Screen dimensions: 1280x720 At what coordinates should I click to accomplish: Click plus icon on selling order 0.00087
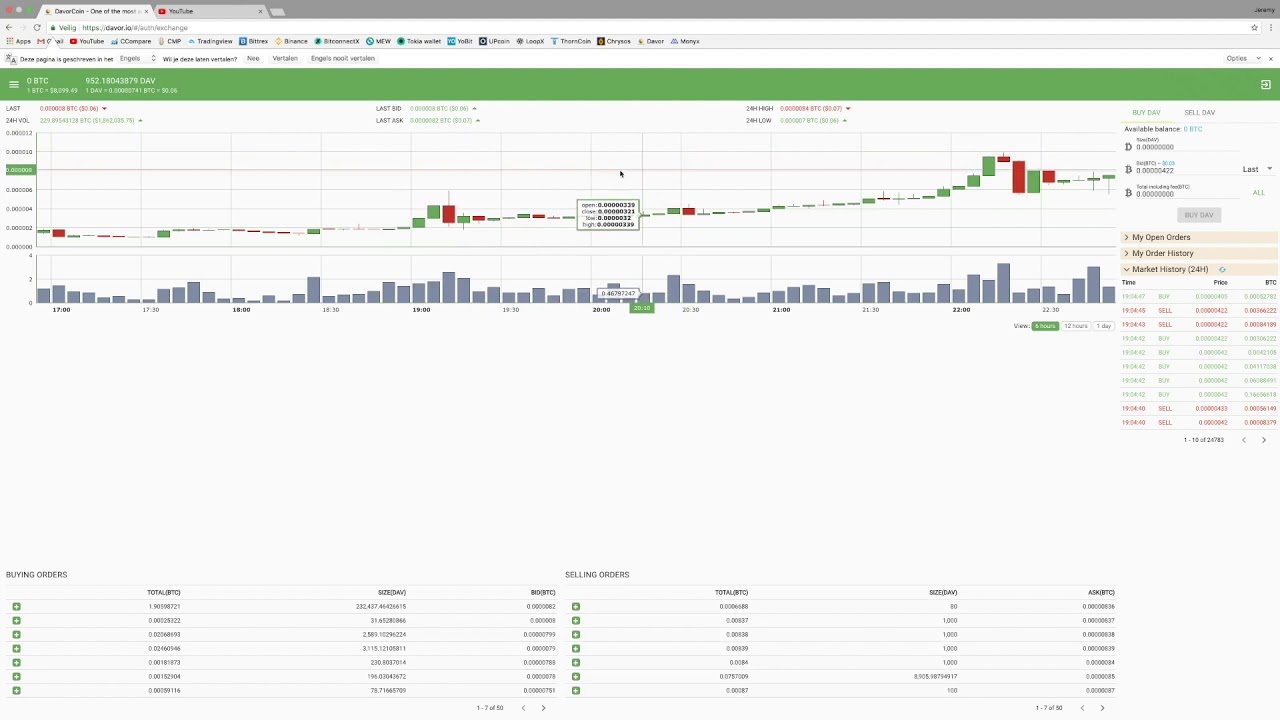tap(575, 691)
